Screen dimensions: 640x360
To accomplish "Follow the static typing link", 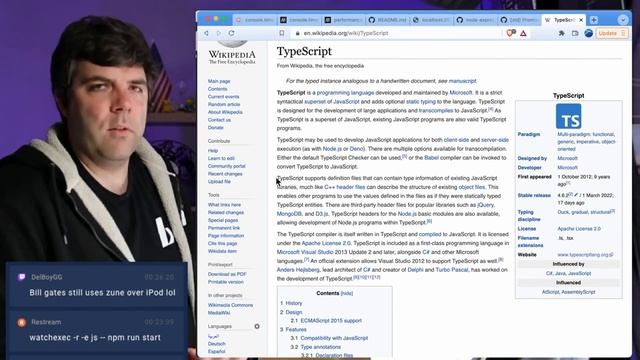I will coord(421,102).
